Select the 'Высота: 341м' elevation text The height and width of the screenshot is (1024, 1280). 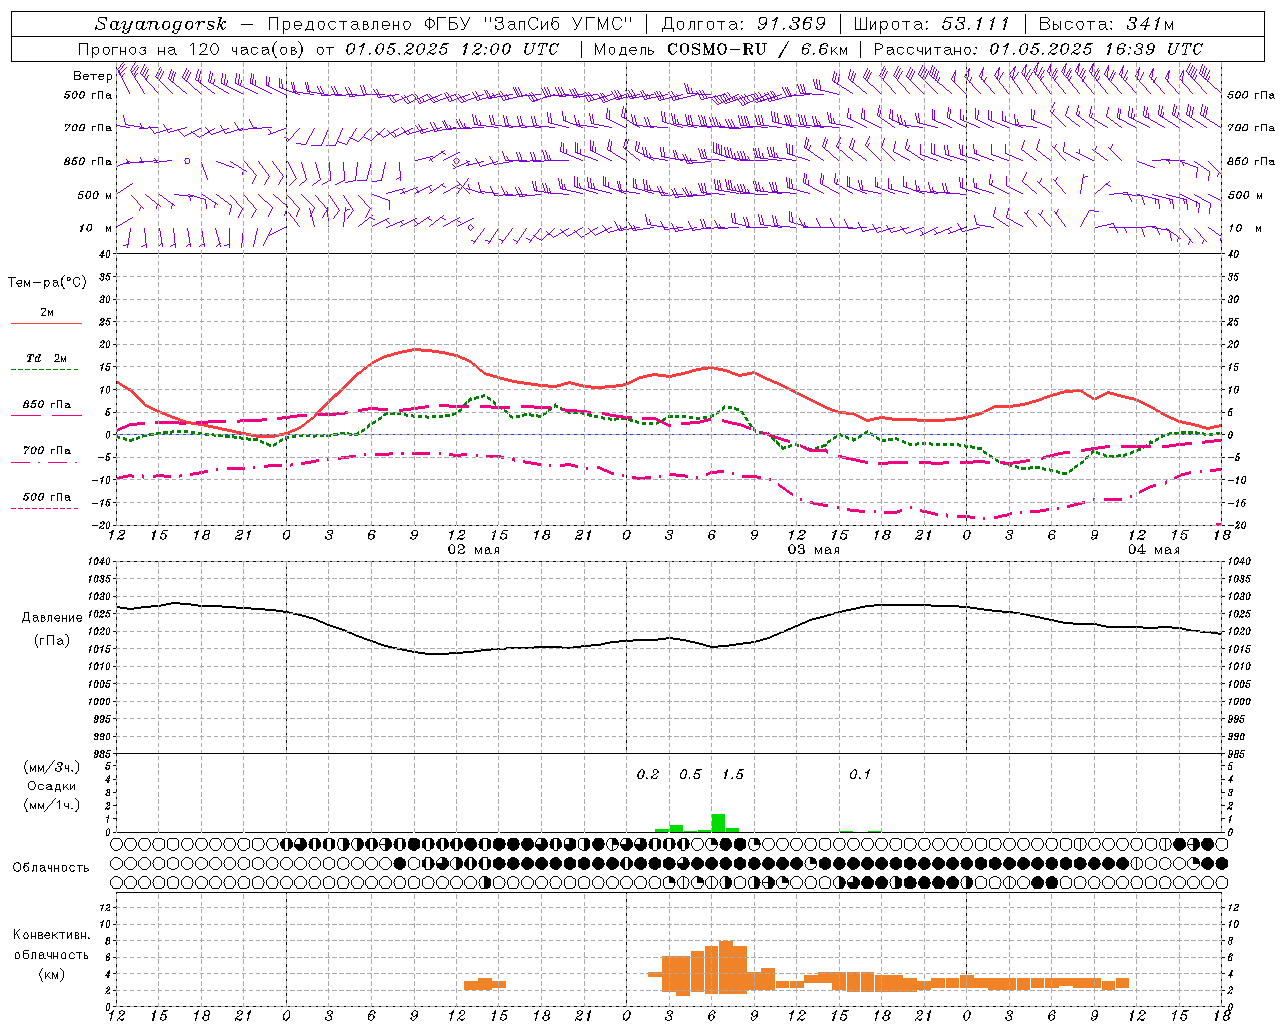click(1106, 24)
